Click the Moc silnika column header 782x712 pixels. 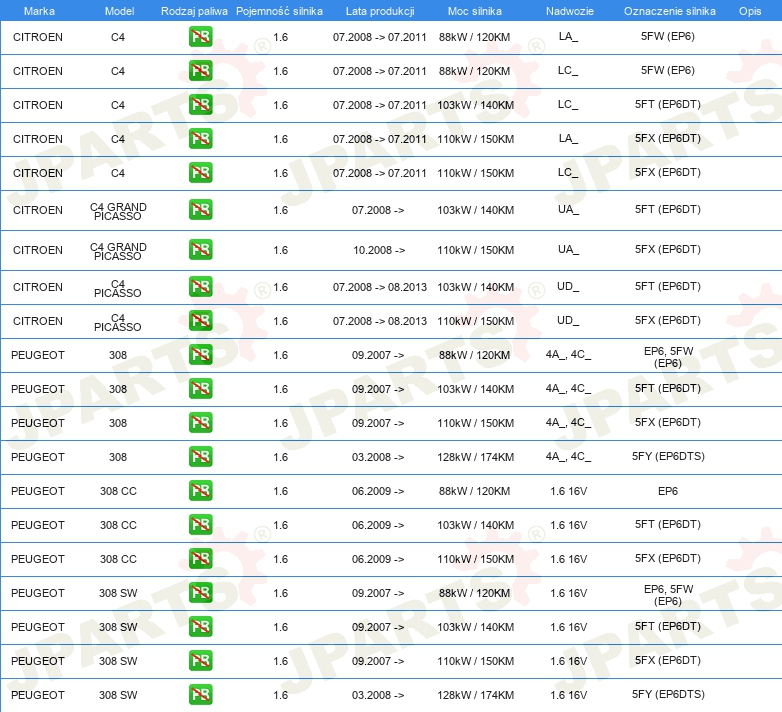click(x=475, y=11)
